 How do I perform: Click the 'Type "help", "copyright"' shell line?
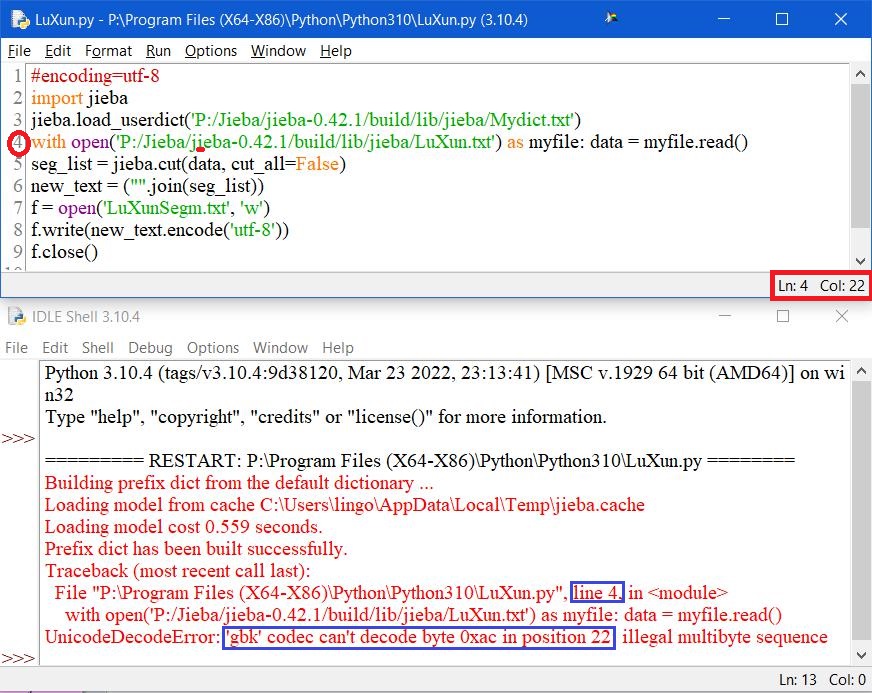[326, 417]
